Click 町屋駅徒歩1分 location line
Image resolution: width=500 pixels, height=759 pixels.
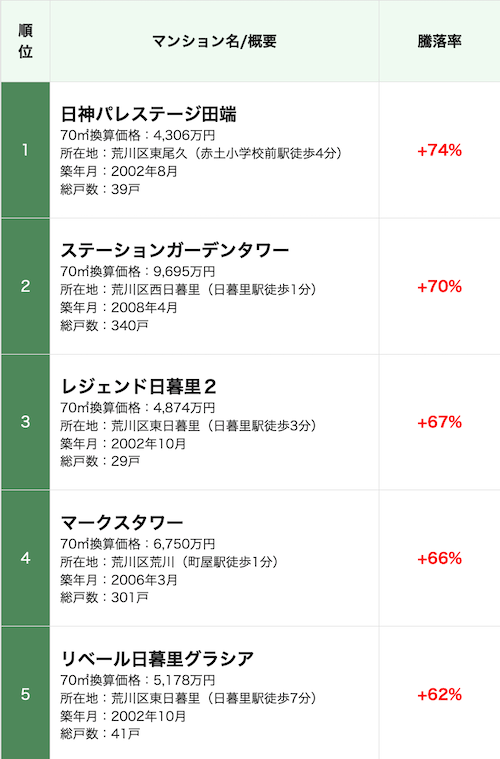point(169,562)
